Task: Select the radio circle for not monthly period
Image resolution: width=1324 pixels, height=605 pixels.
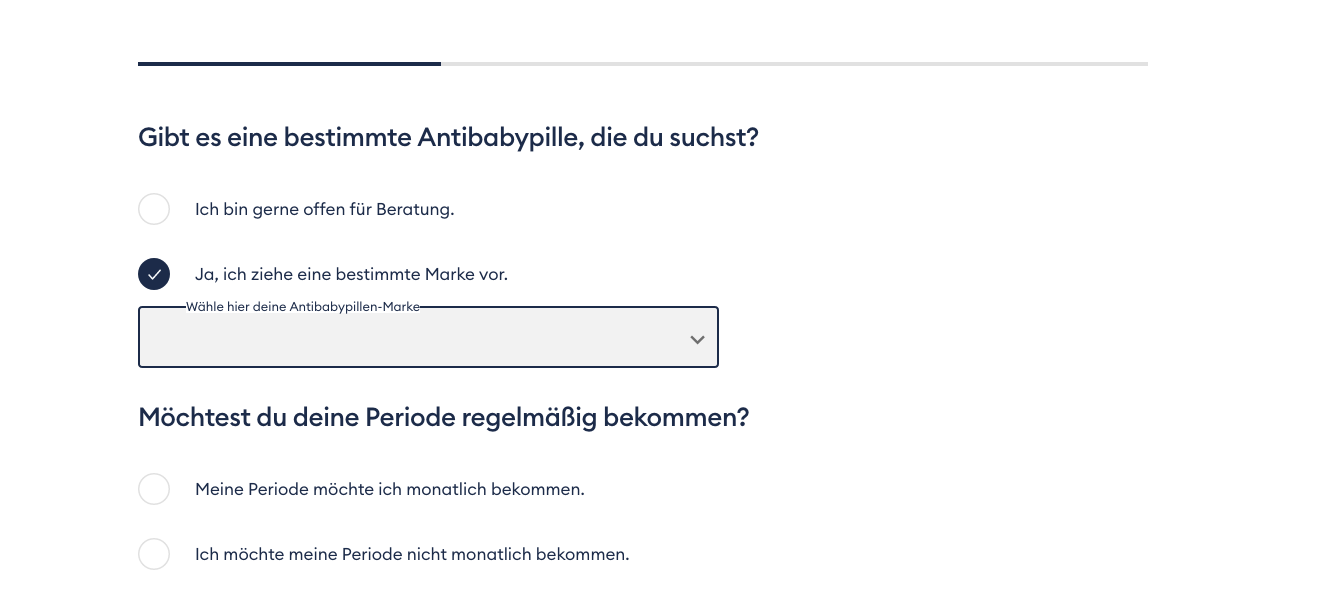Action: 154,554
